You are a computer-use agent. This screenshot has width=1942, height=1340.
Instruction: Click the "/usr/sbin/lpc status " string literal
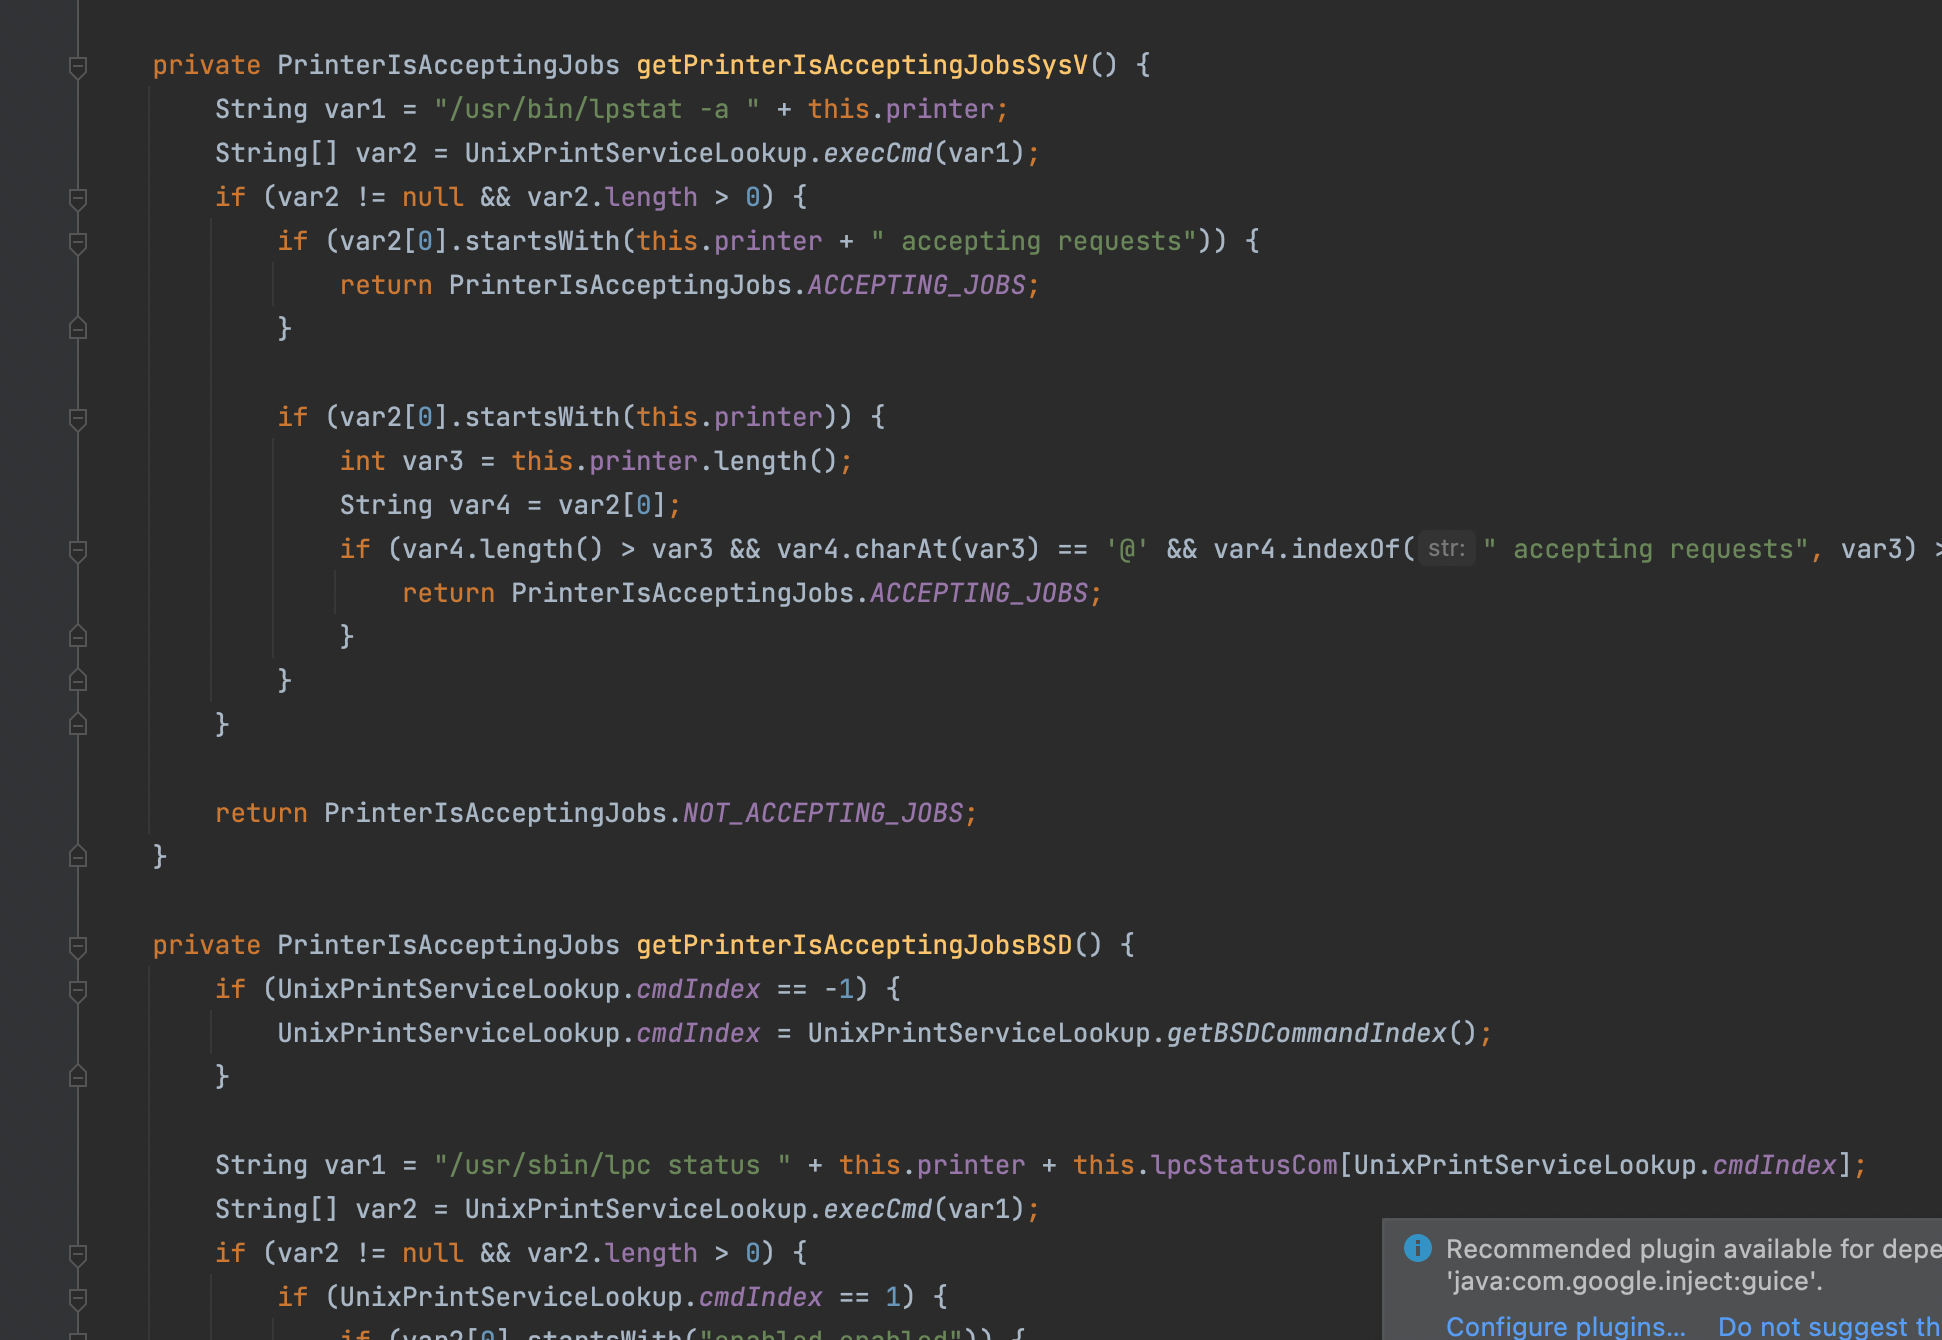coord(612,1165)
